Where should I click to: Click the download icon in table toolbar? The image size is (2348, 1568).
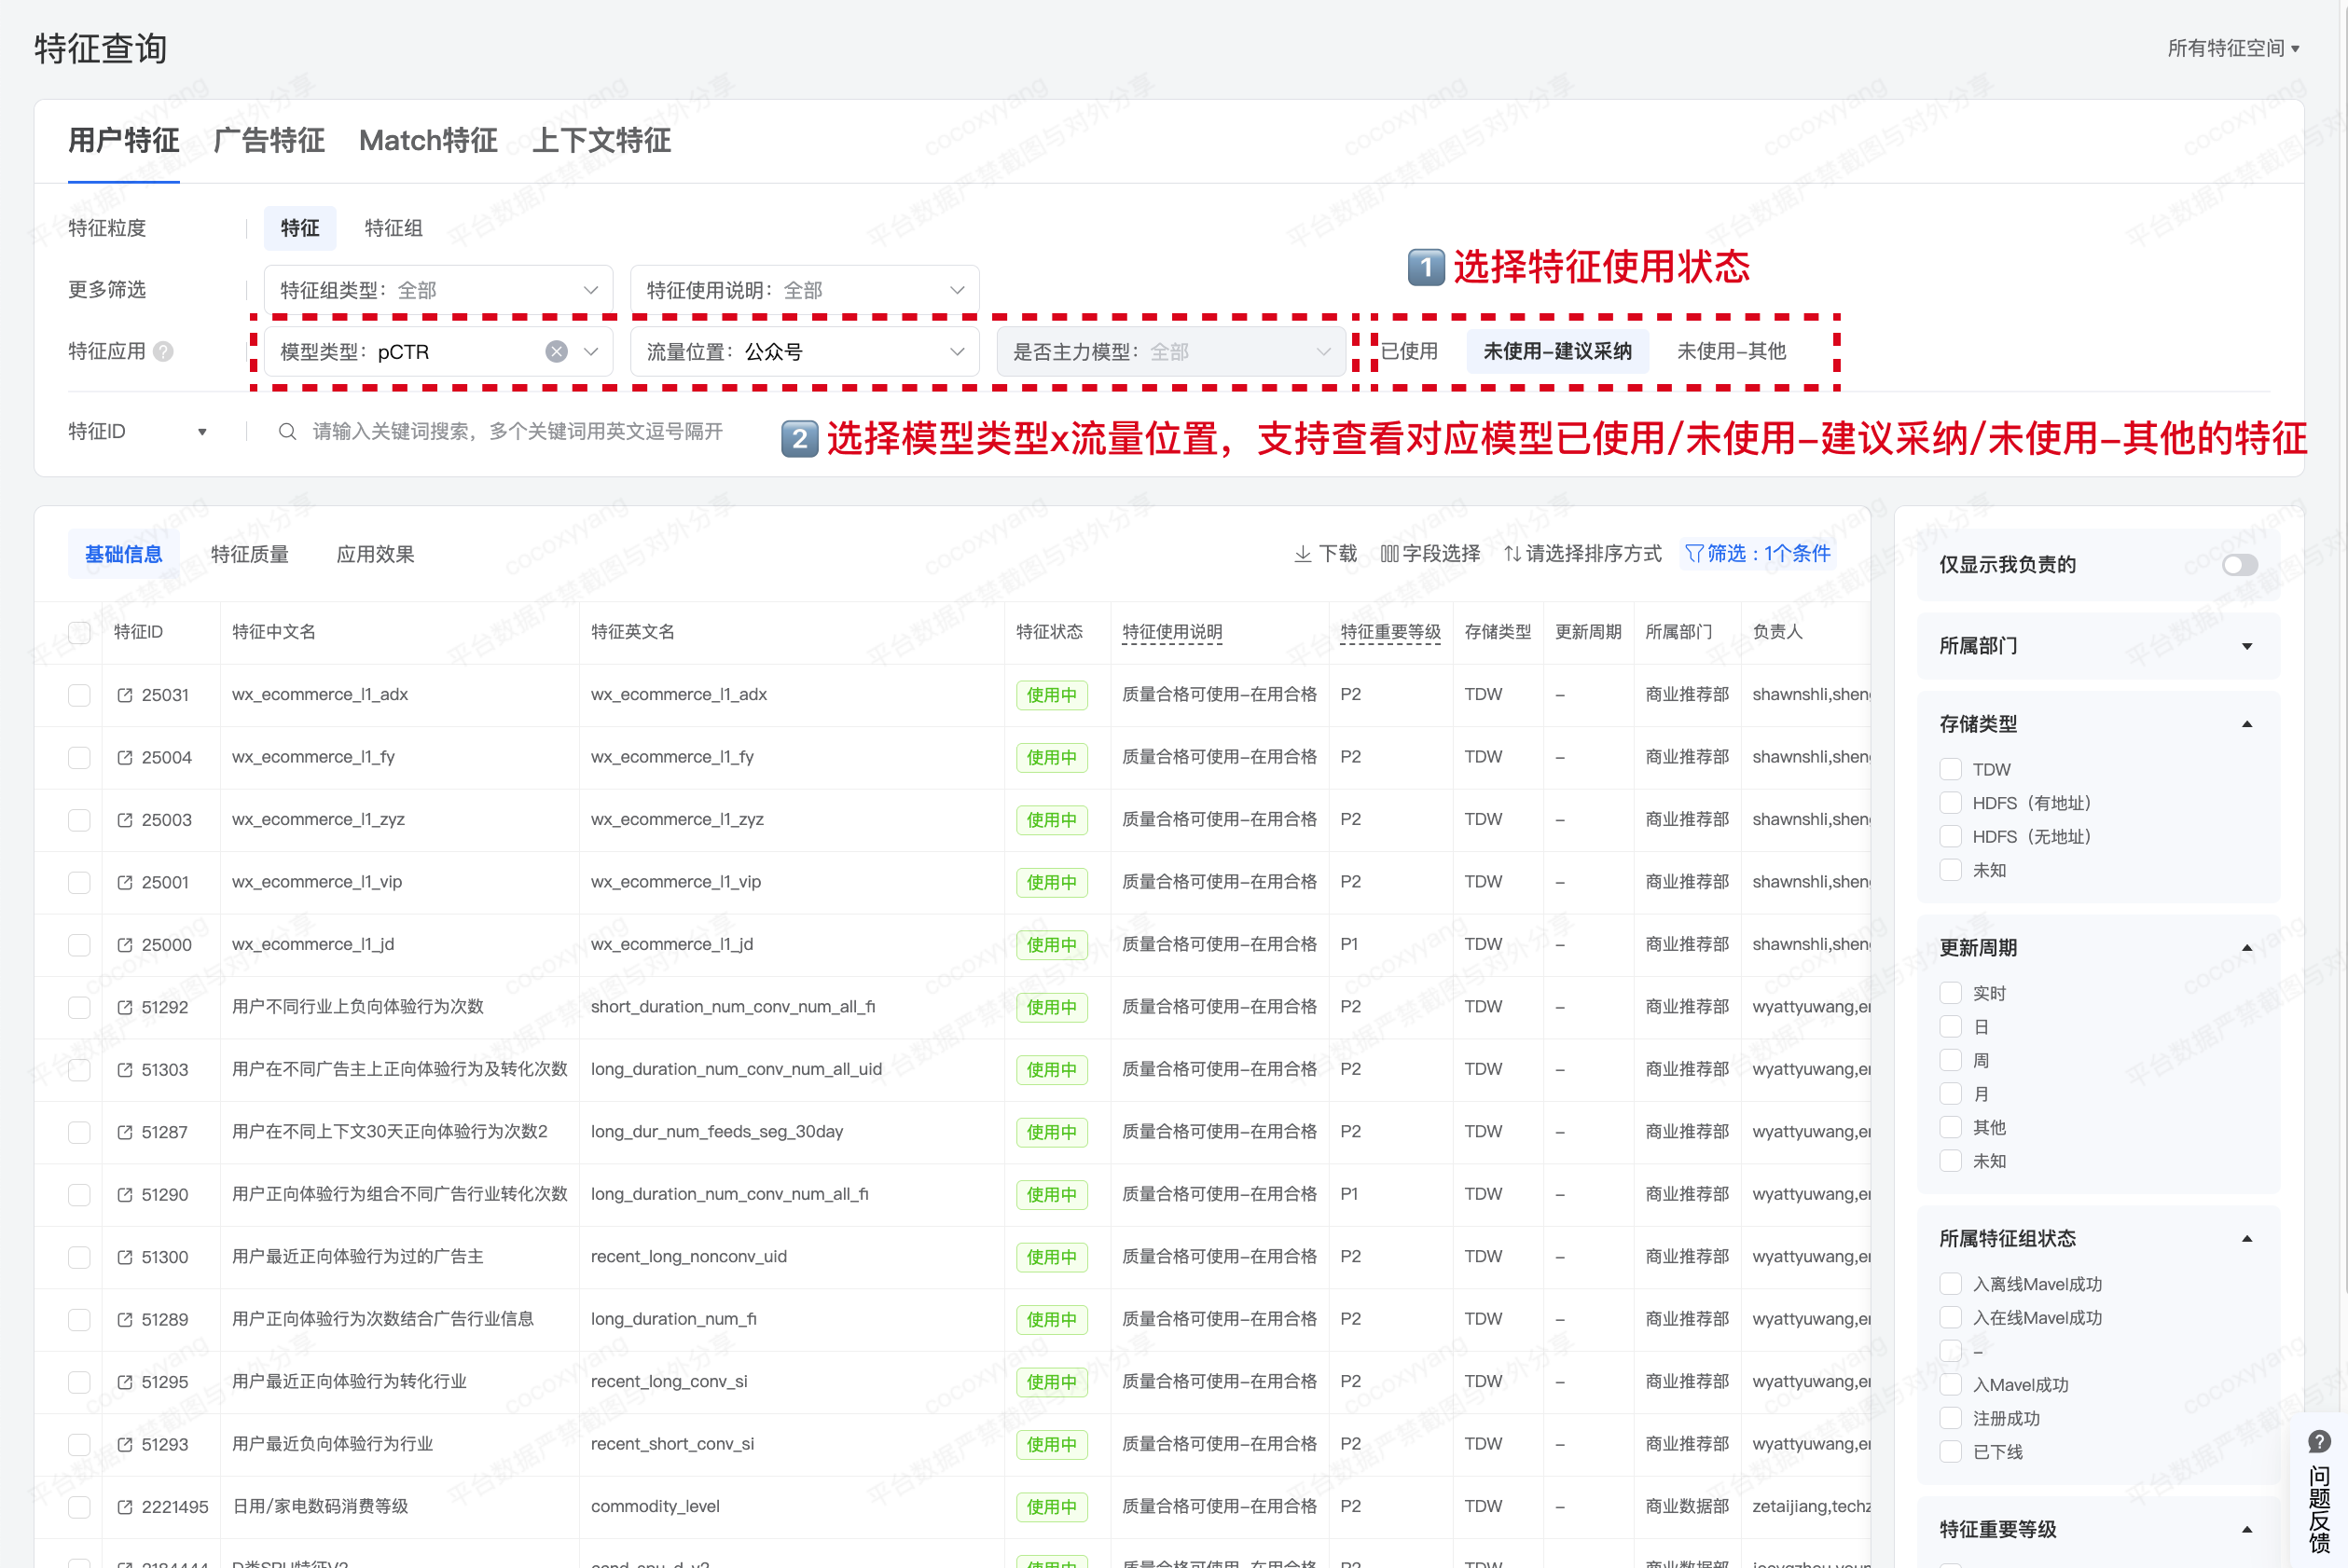1302,554
